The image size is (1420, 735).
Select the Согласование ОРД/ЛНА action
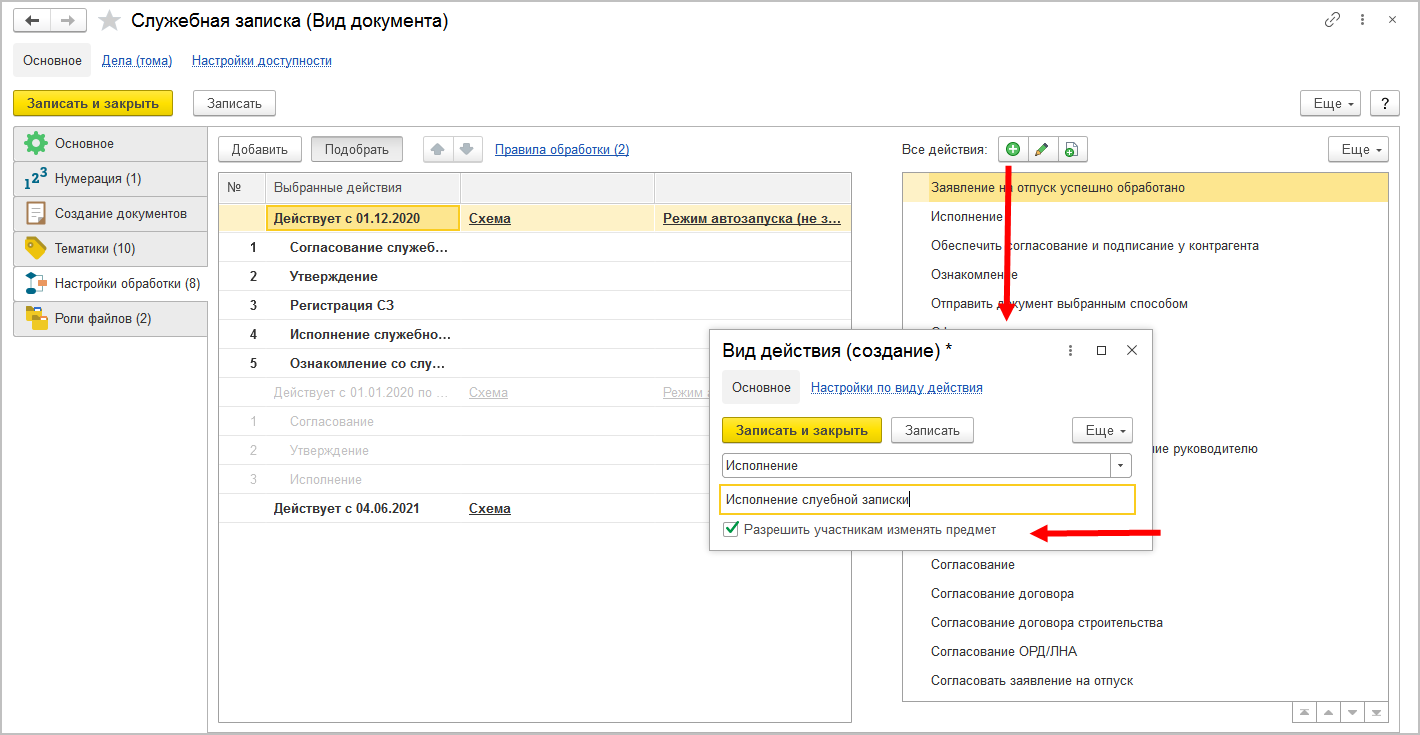tap(1004, 652)
